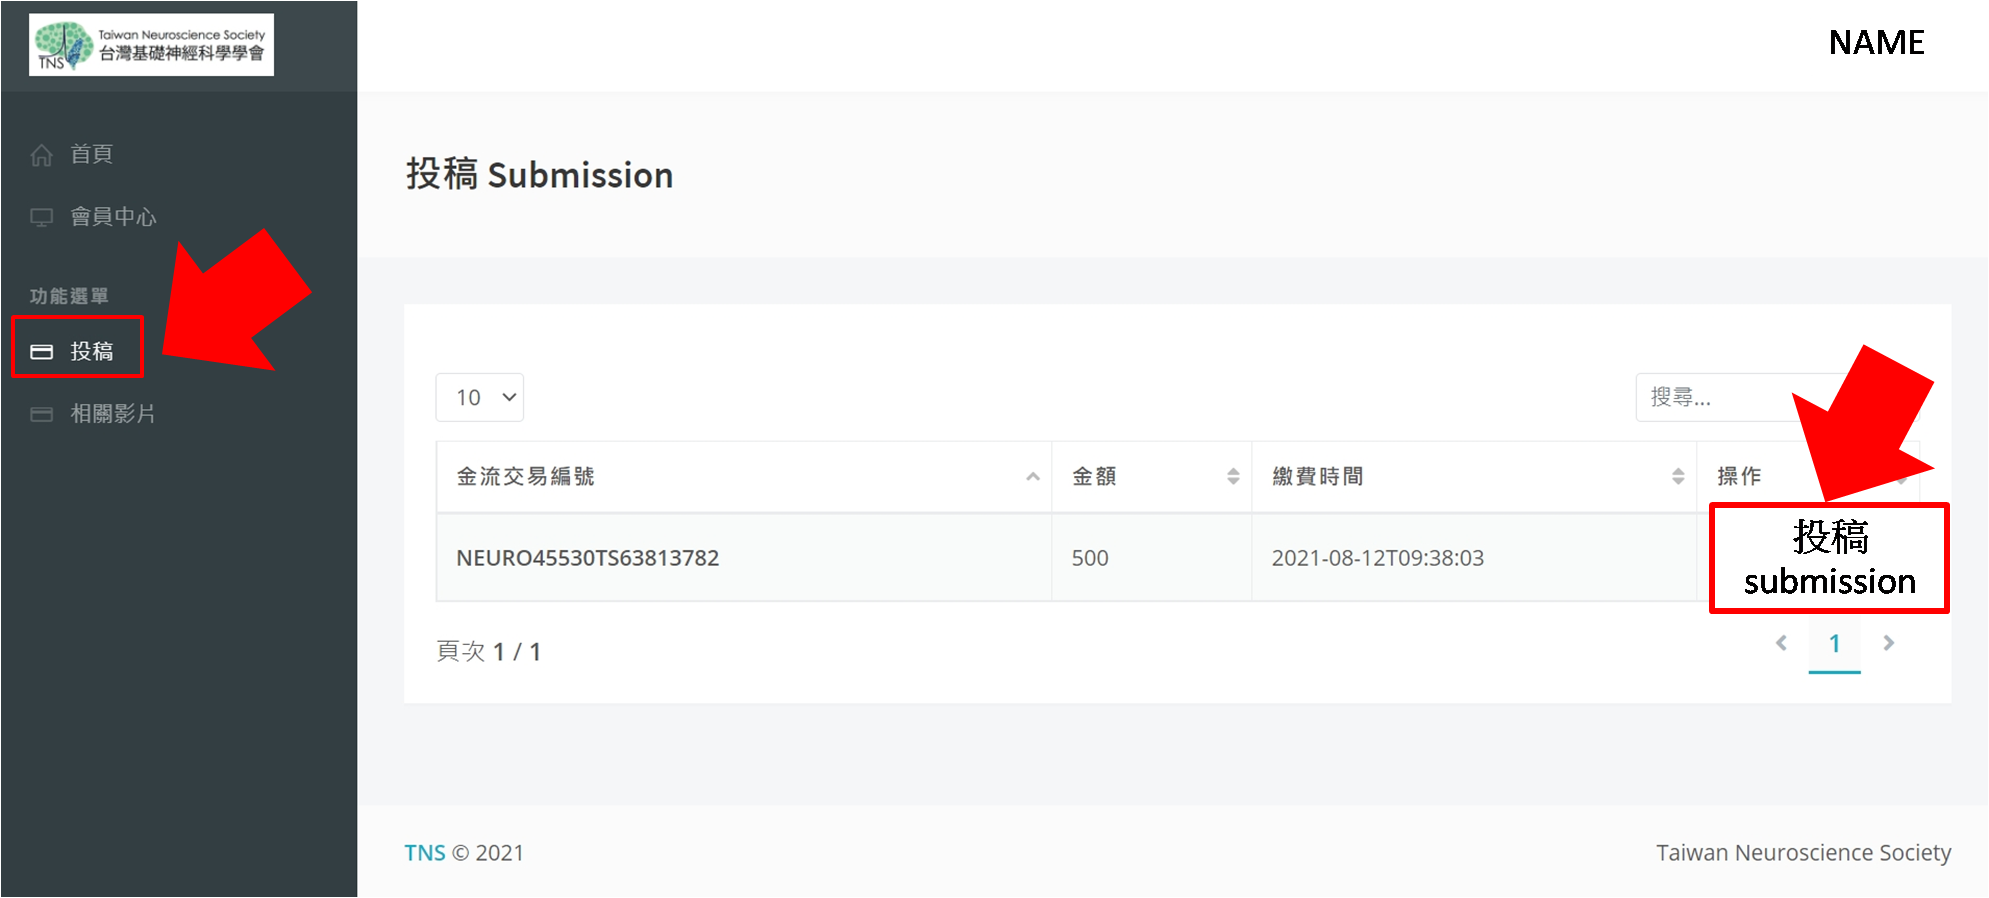Click the Taiwan Neuroscience Society footer text
This screenshot has height=898, width=1989.
[x=1804, y=853]
